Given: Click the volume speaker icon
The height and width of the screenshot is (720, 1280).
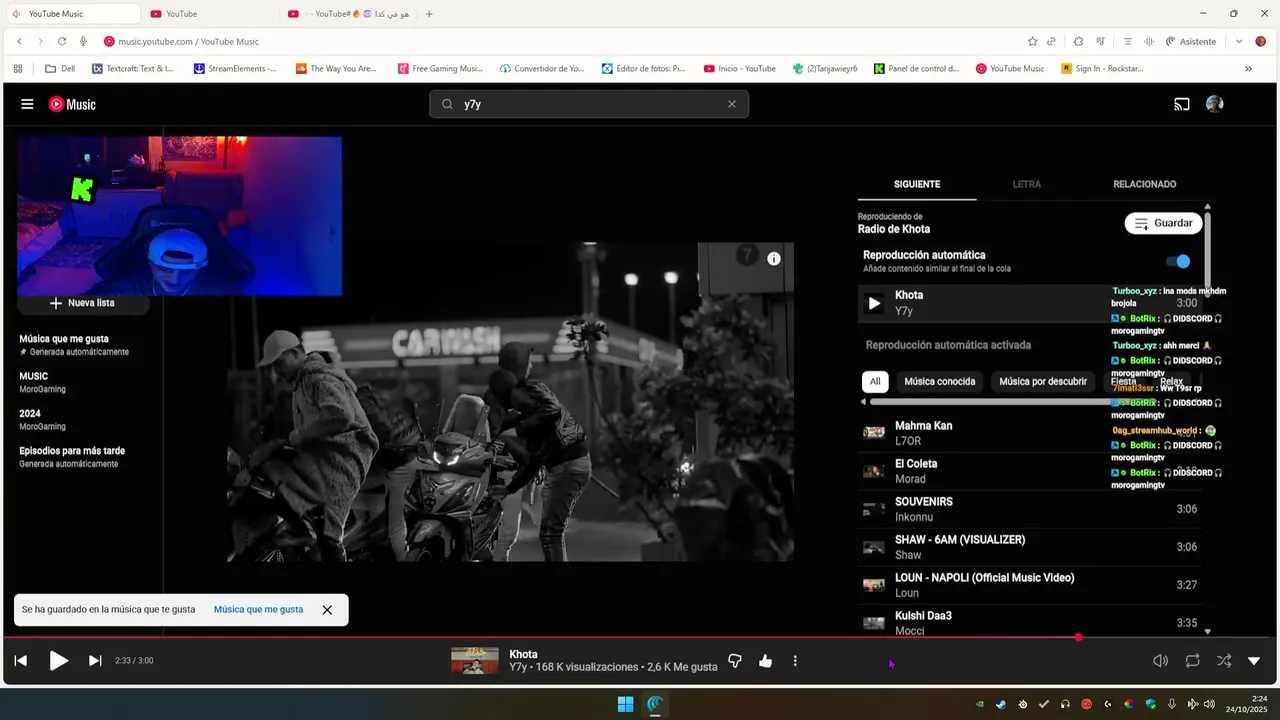Looking at the screenshot, I should pos(1160,661).
